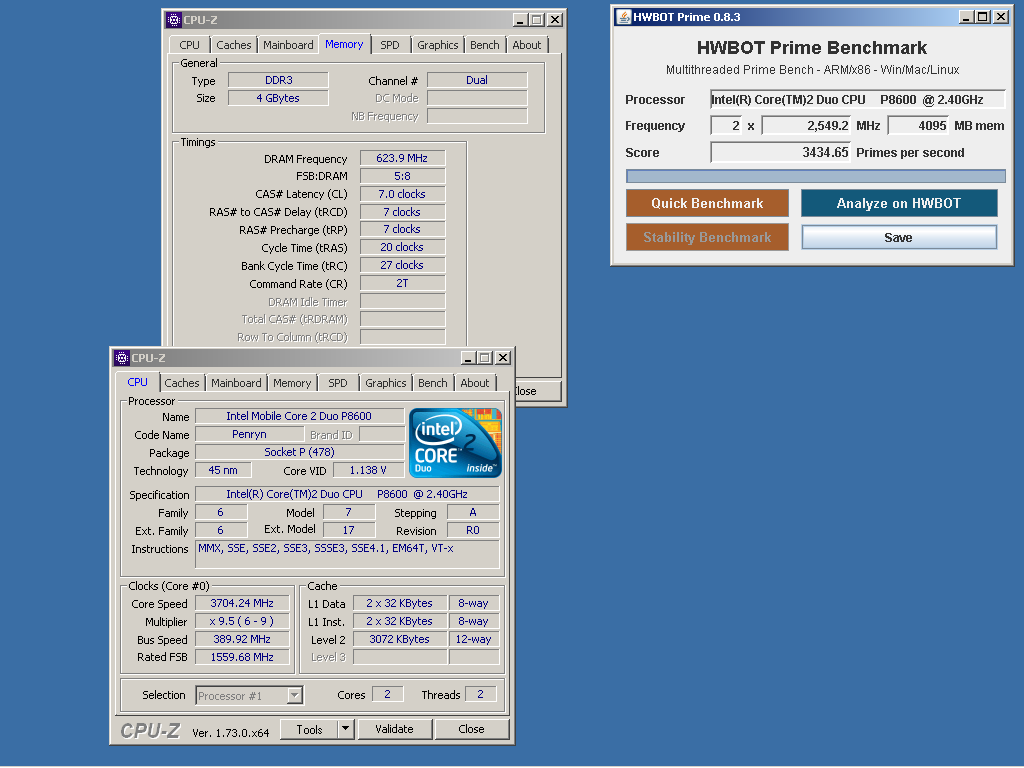
Task: Click Bank Cycle Time value 27 clocks
Action: [402, 265]
